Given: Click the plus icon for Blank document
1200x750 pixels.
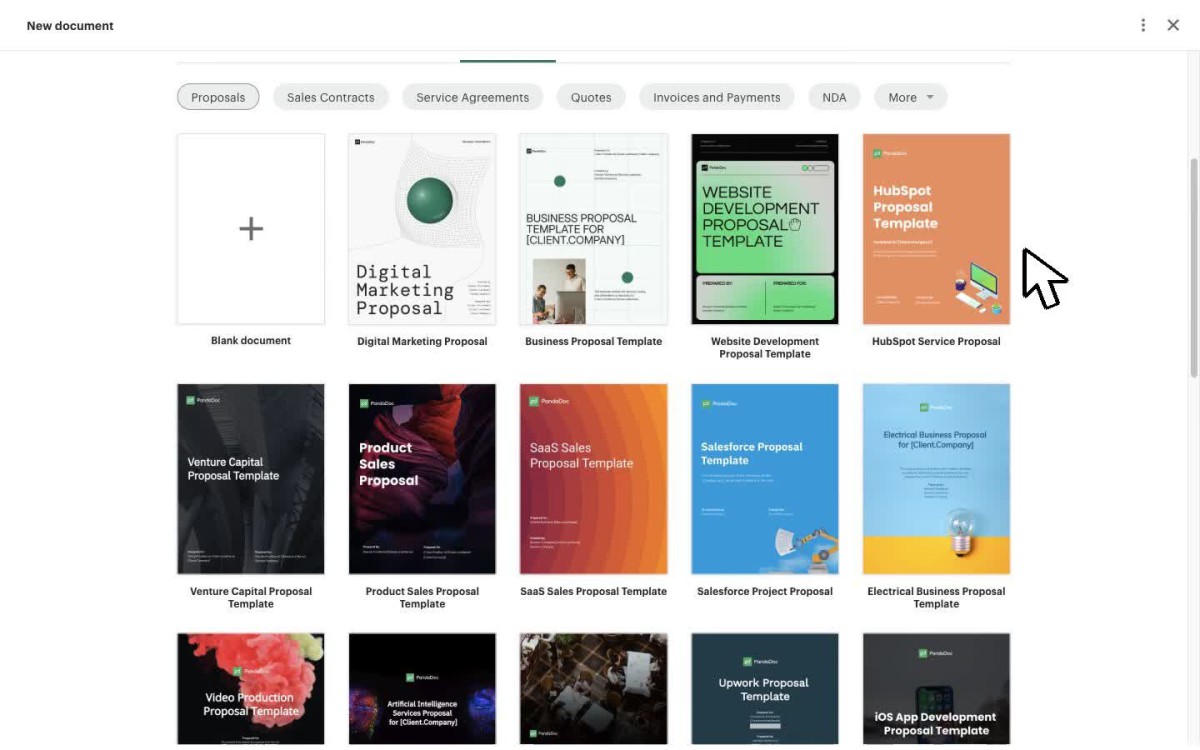Looking at the screenshot, I should (251, 229).
